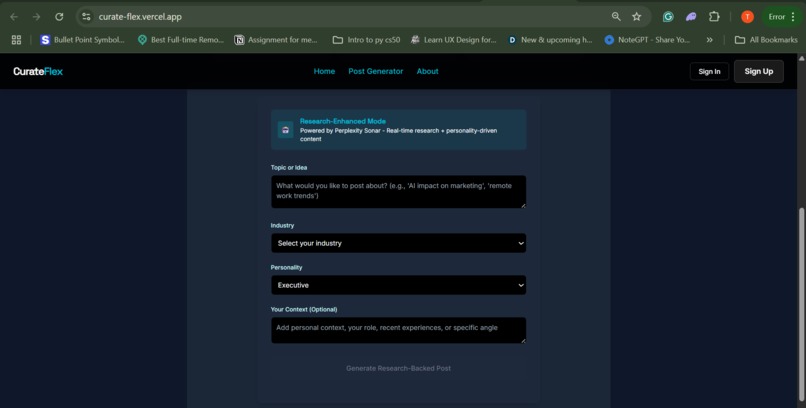Click the Research-Enhanced Mode heading
Image resolution: width=806 pixels, height=408 pixels.
343,121
